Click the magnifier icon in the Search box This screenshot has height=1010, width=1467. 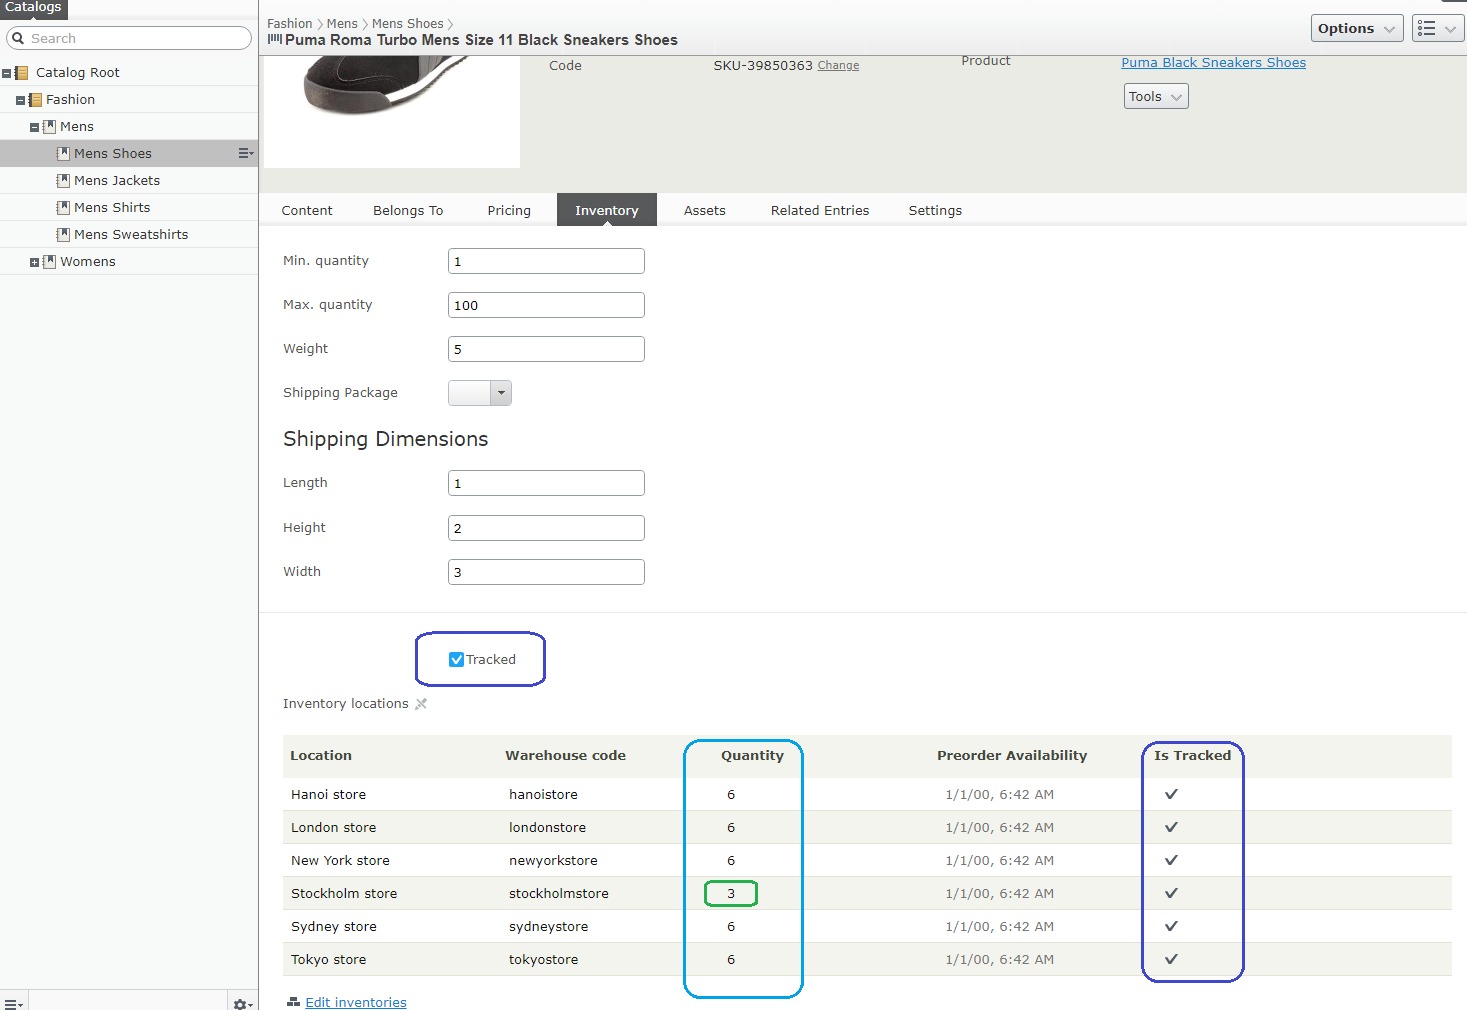point(18,38)
